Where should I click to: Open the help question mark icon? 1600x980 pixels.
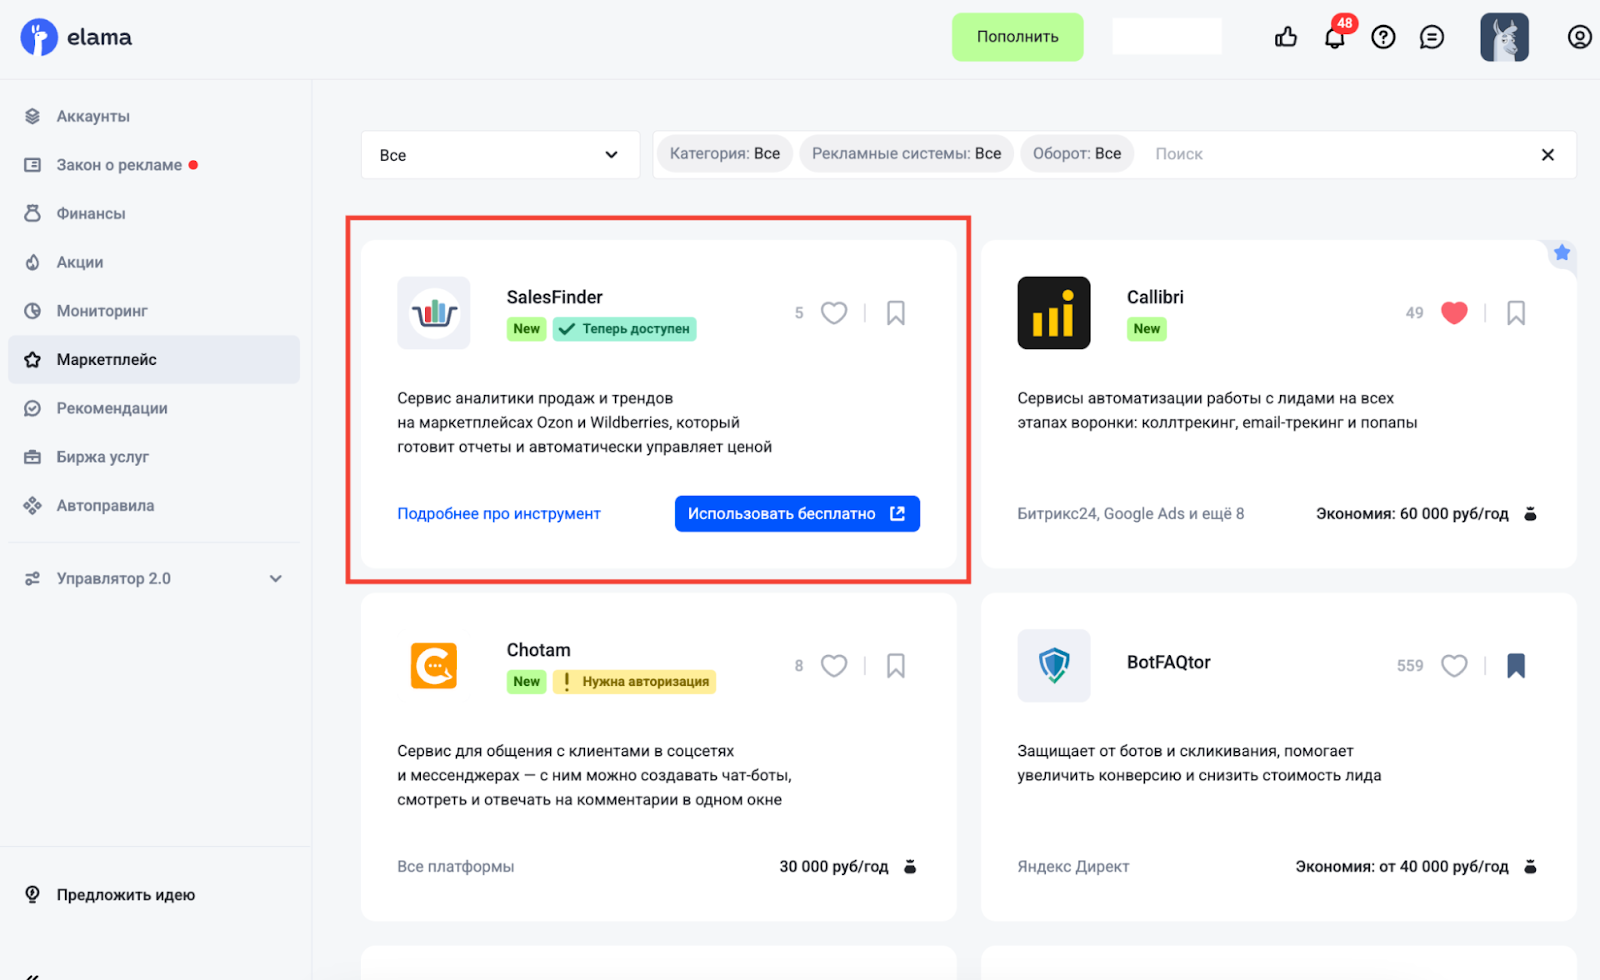pyautogui.click(x=1383, y=38)
